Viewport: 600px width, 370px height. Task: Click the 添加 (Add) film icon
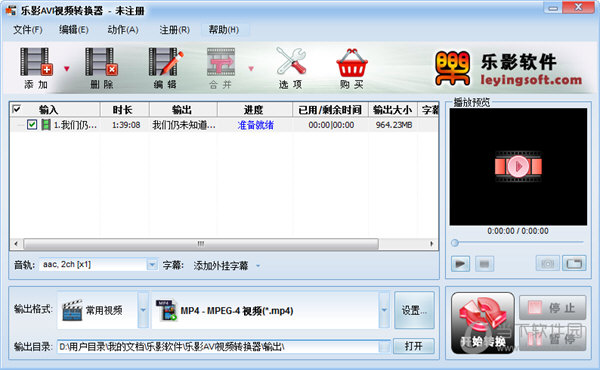[x=36, y=62]
